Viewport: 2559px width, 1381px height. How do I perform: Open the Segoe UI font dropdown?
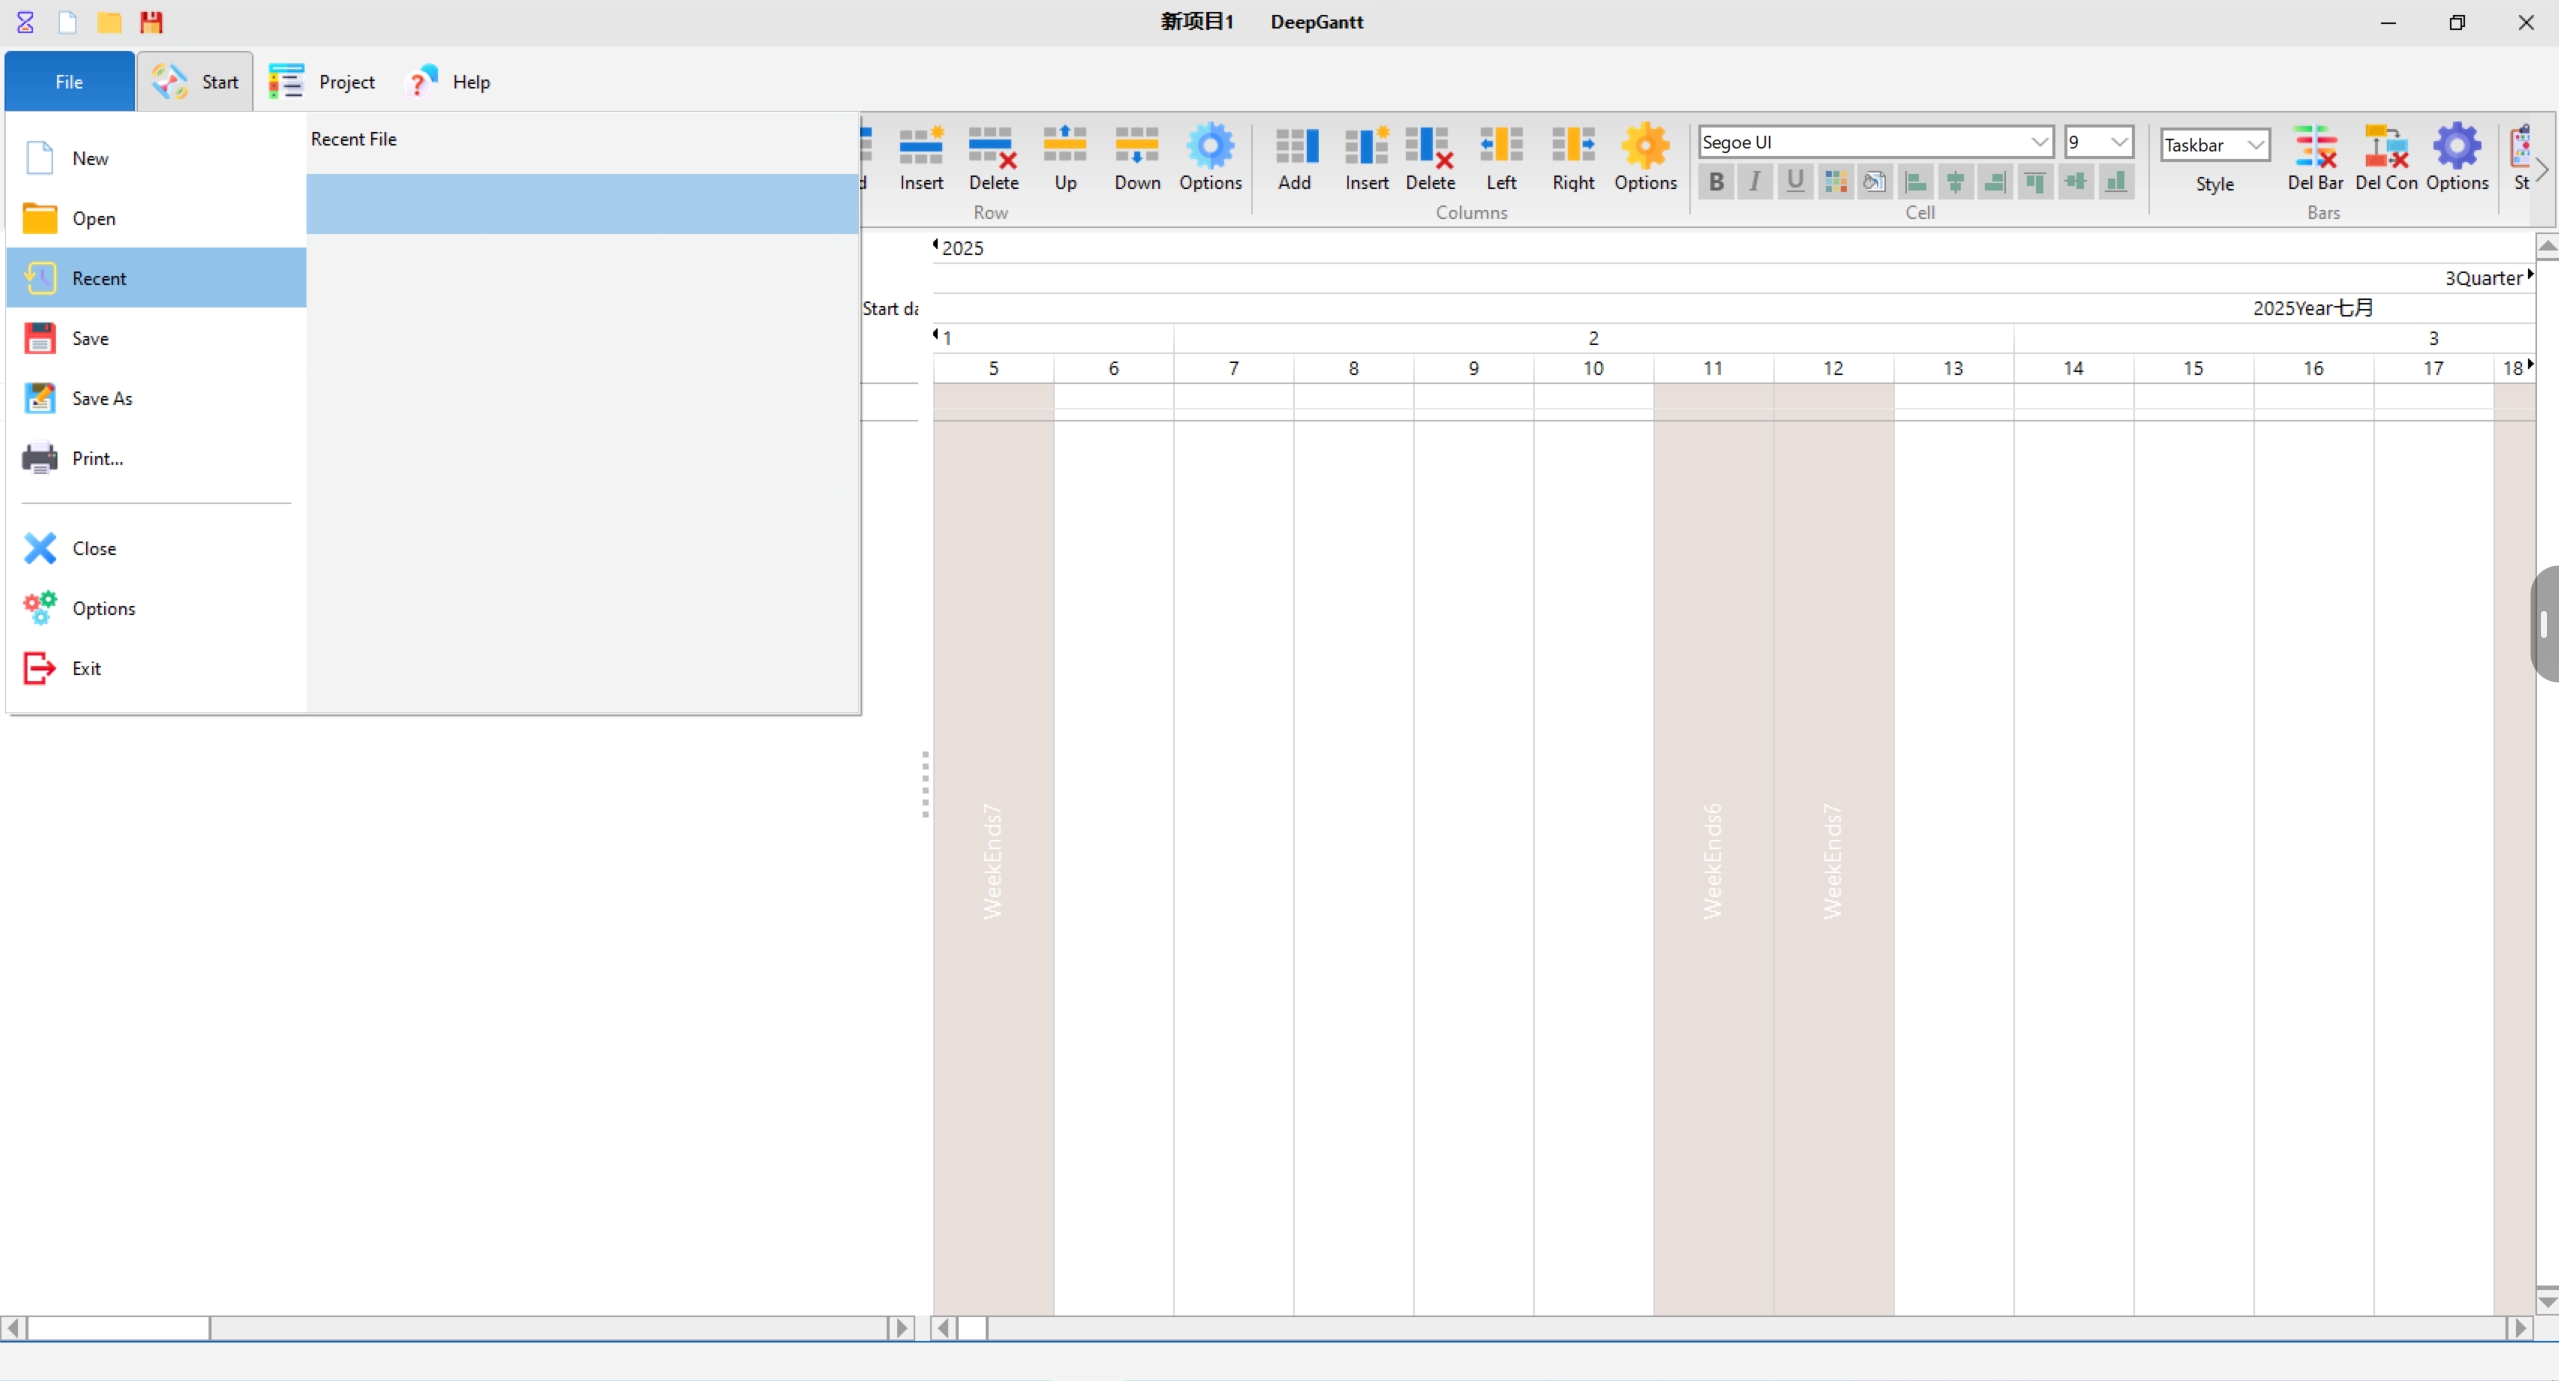click(x=2039, y=142)
